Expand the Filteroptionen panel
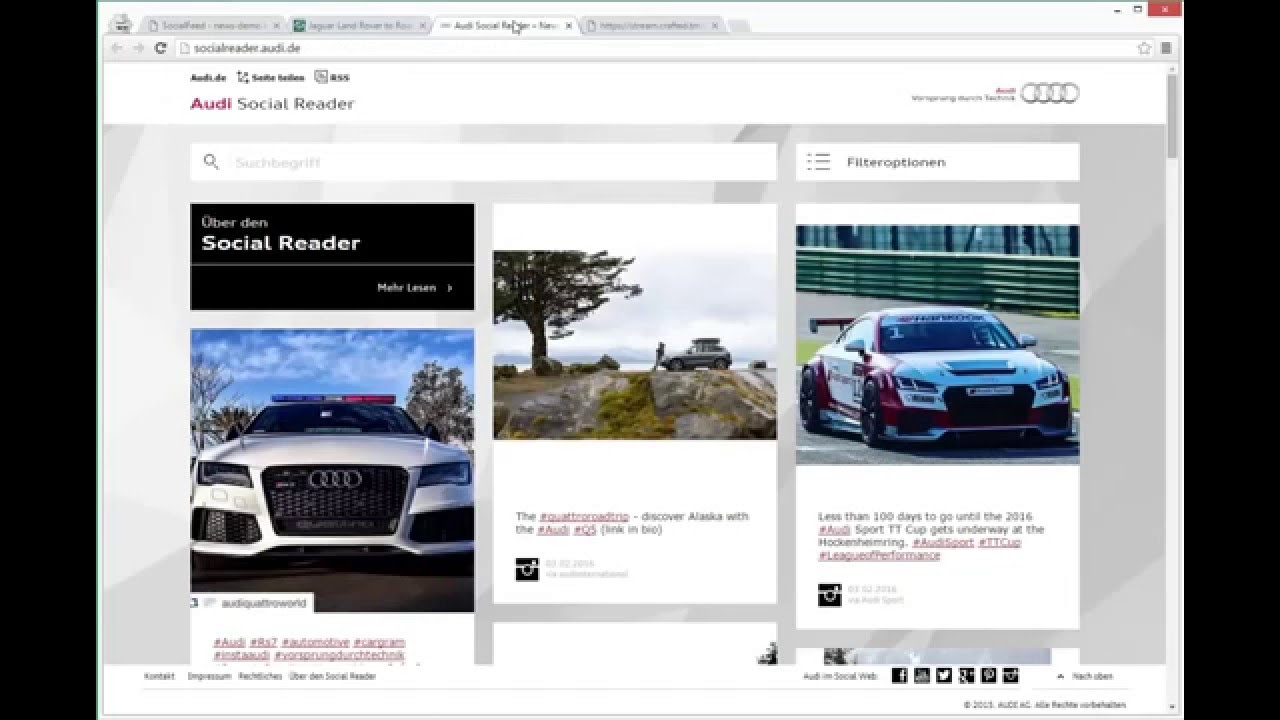Viewport: 1280px width, 720px height. (x=937, y=162)
